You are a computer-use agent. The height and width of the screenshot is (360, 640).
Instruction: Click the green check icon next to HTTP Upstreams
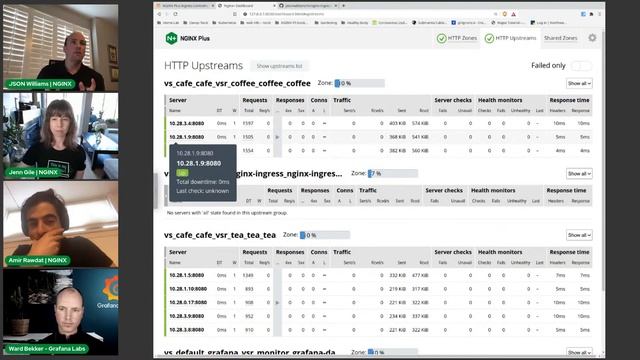(x=489, y=38)
